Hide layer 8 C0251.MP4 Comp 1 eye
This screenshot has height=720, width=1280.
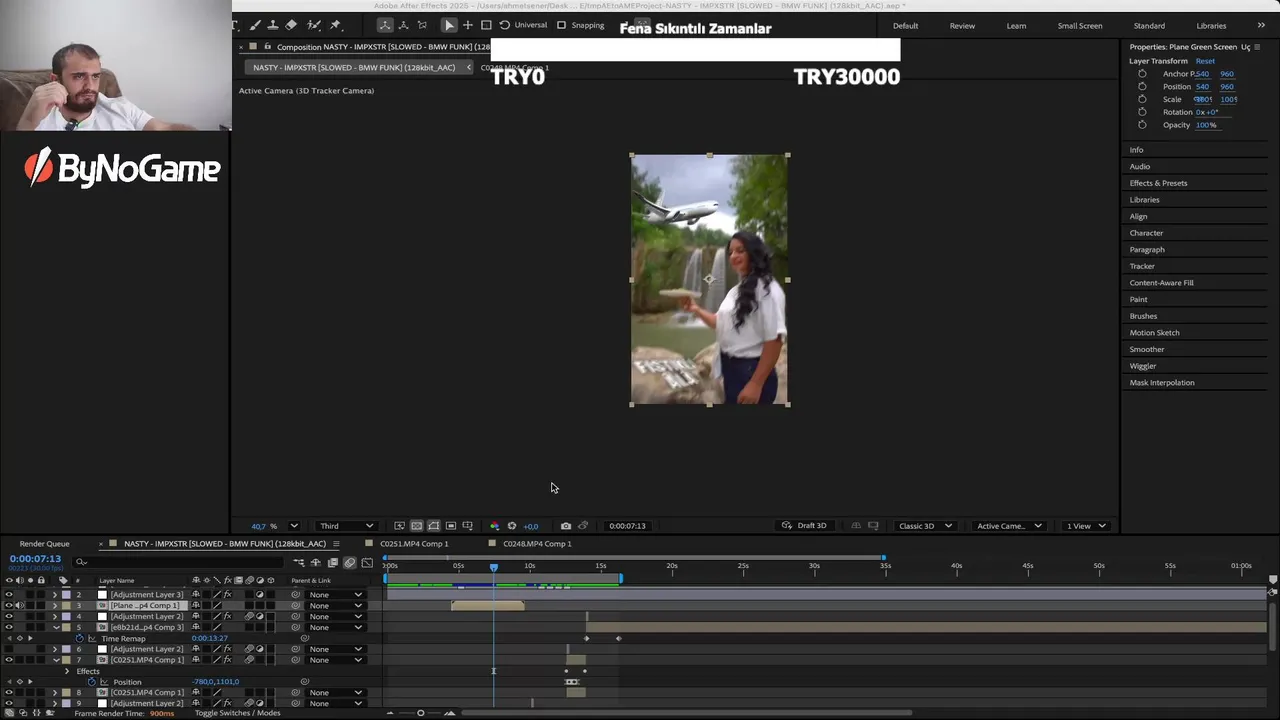pyautogui.click(x=9, y=692)
